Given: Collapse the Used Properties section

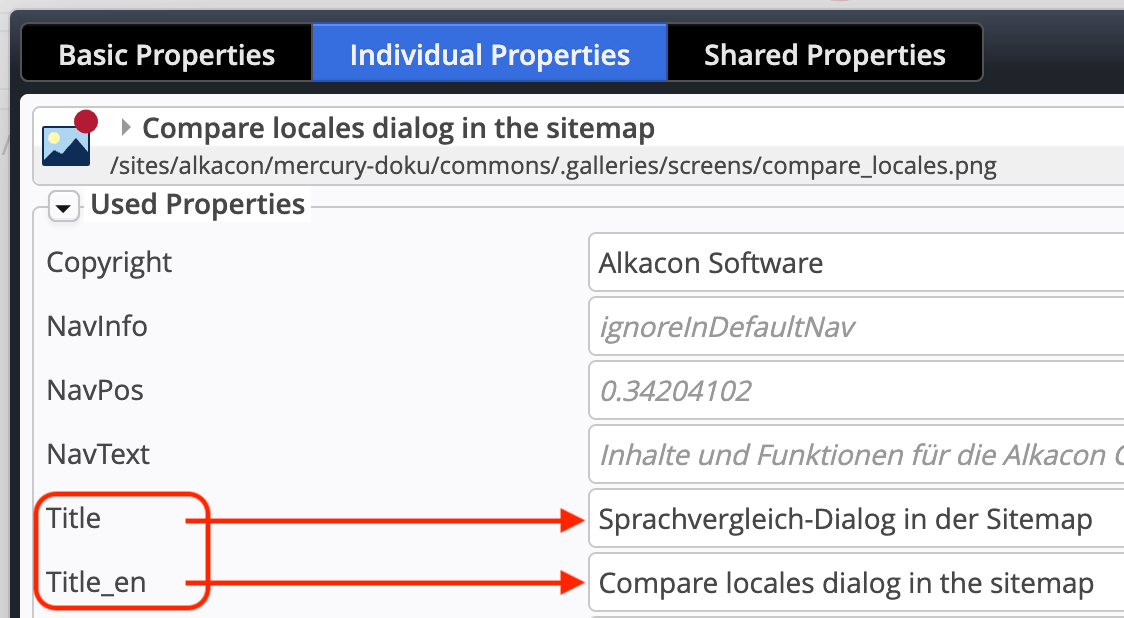Looking at the screenshot, I should coord(64,207).
